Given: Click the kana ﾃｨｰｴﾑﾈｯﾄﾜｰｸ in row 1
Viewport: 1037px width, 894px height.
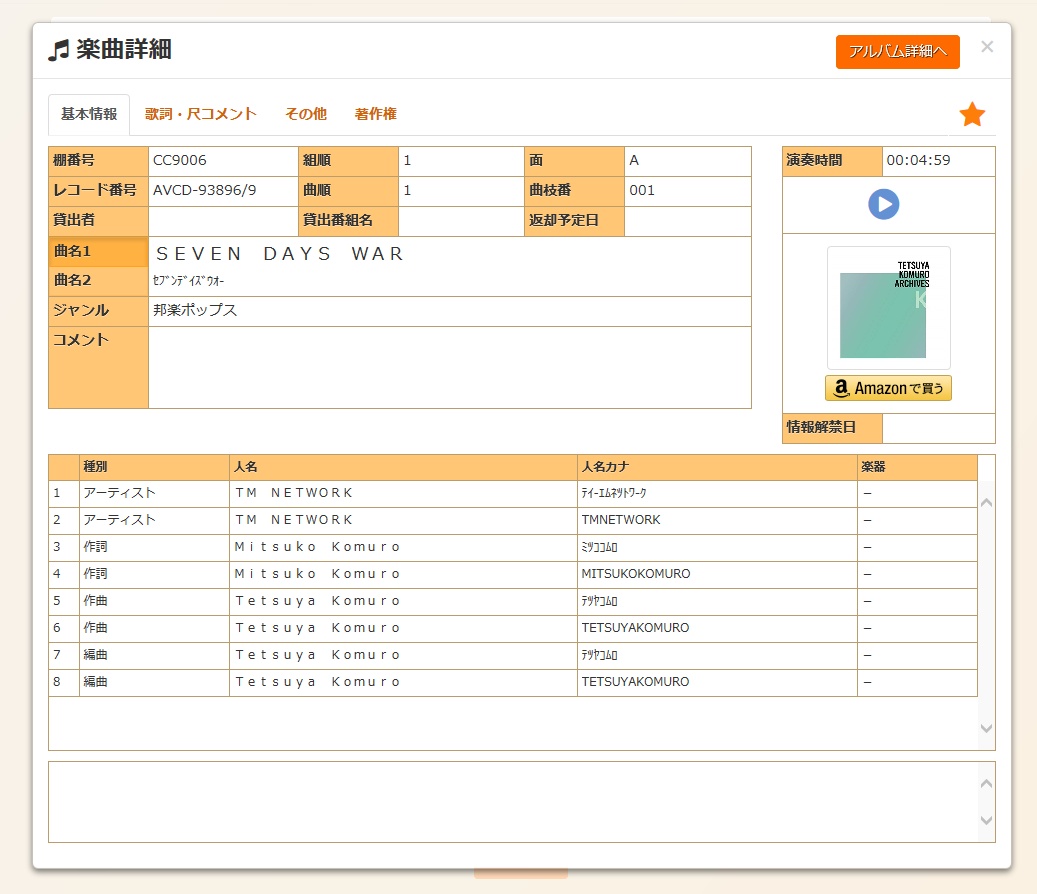Looking at the screenshot, I should click(614, 493).
